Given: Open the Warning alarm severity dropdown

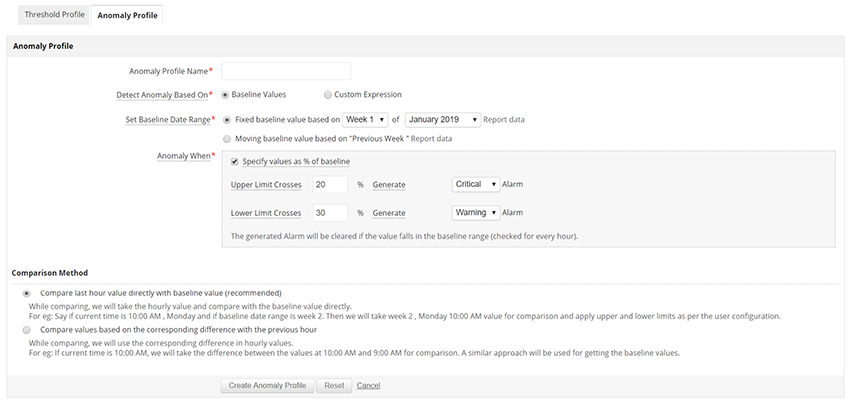Looking at the screenshot, I should (475, 213).
